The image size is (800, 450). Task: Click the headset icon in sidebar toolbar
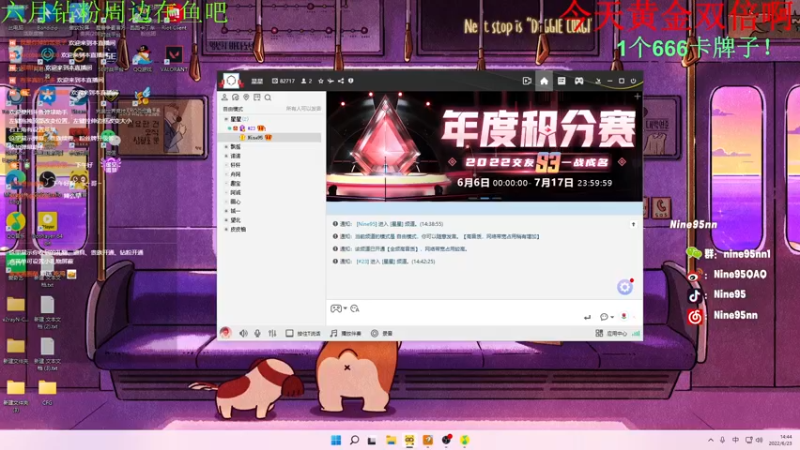click(x=235, y=97)
